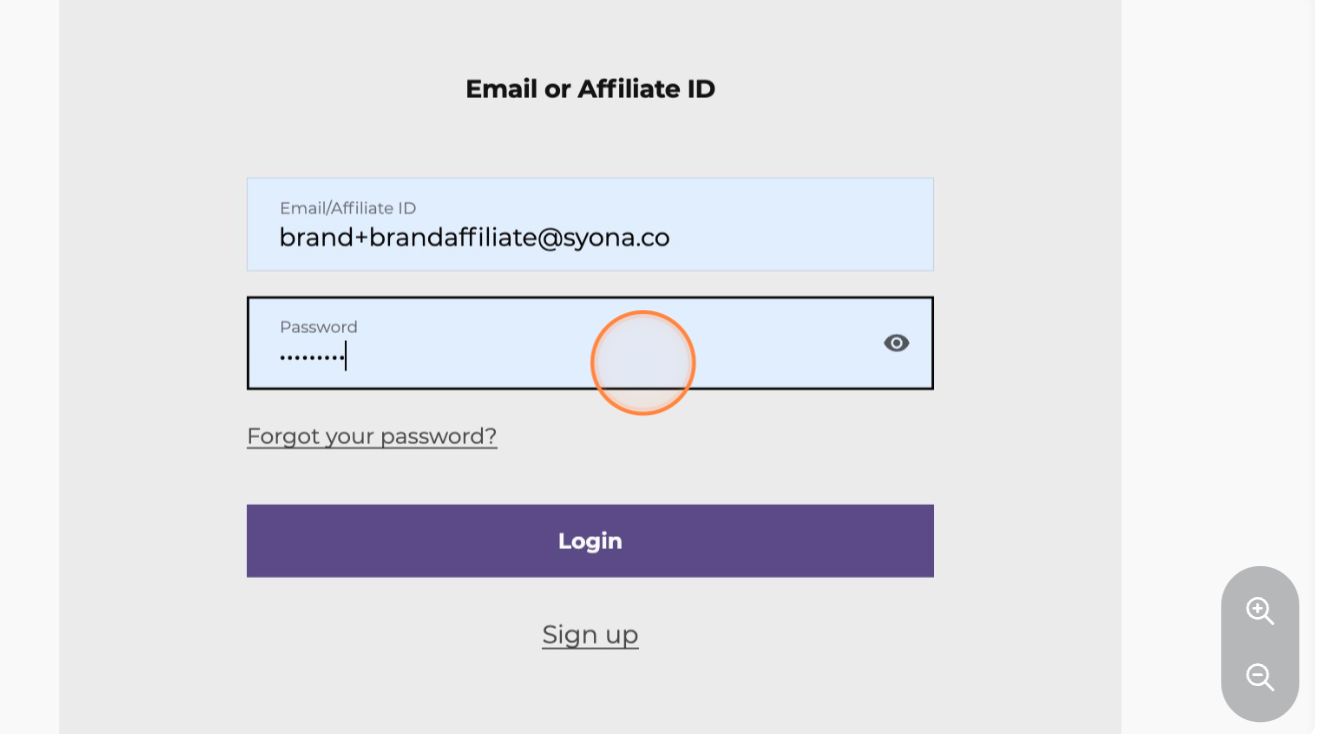Image resolution: width=1323 pixels, height=734 pixels.
Task: Click the word "Login" on the purple button
Action: click(x=590, y=541)
